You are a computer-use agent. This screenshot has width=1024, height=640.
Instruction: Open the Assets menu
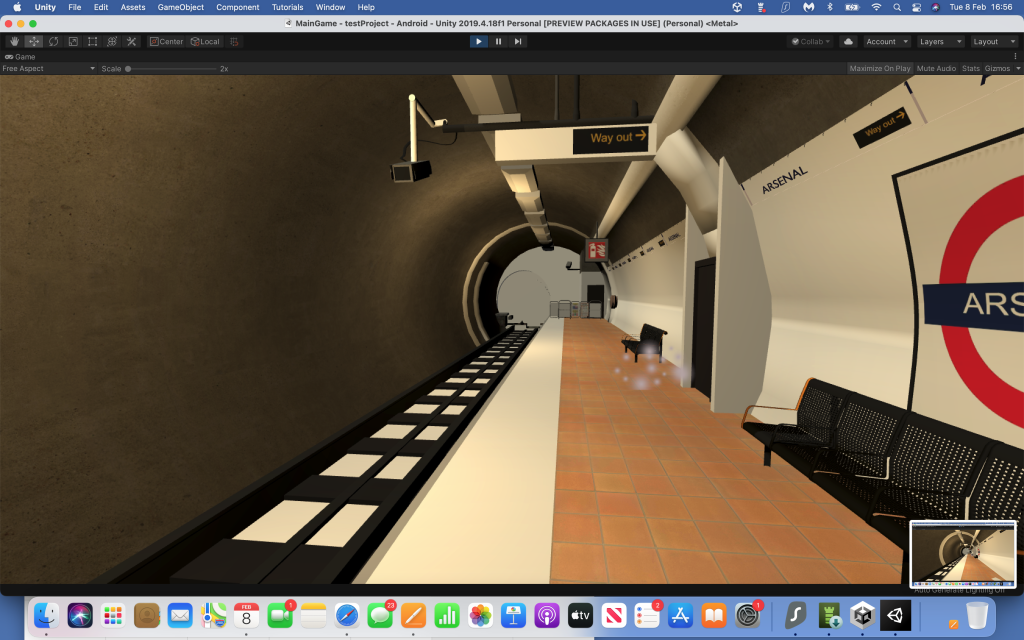(x=133, y=7)
